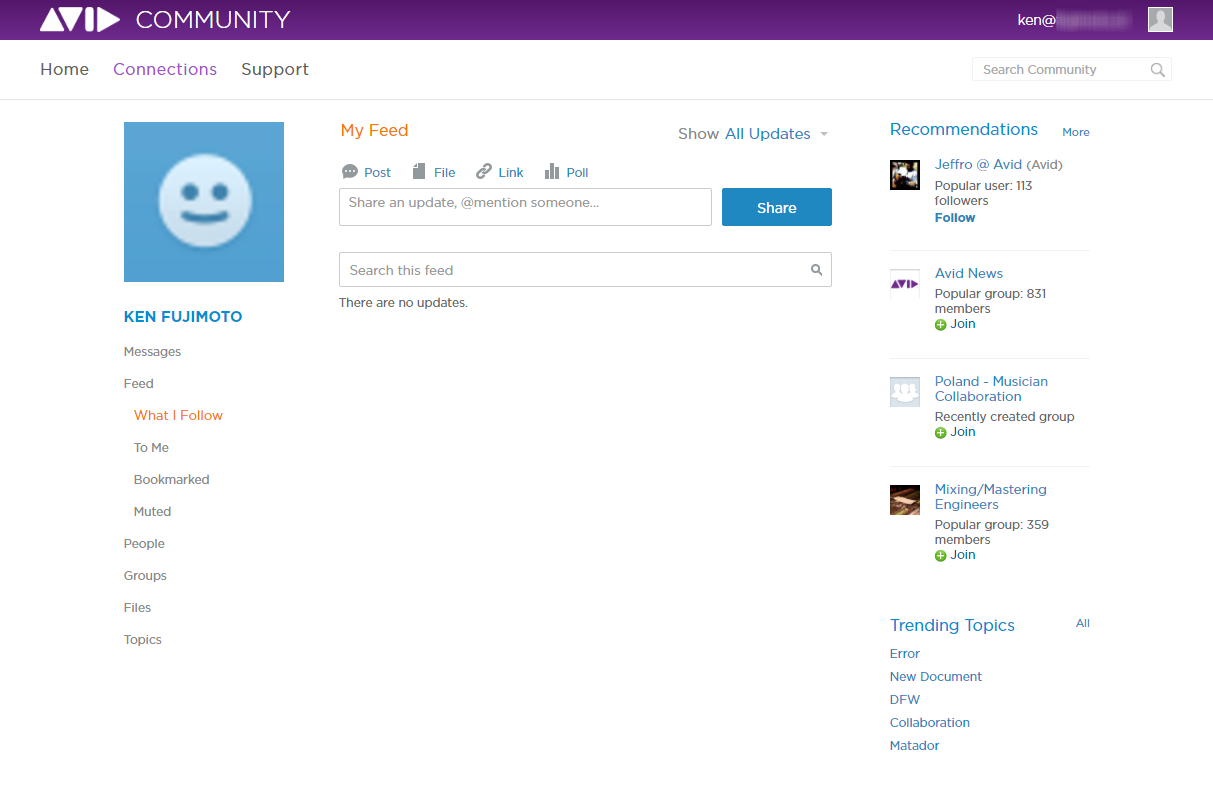Click the My Feed heading
The height and width of the screenshot is (810, 1213).
(375, 130)
